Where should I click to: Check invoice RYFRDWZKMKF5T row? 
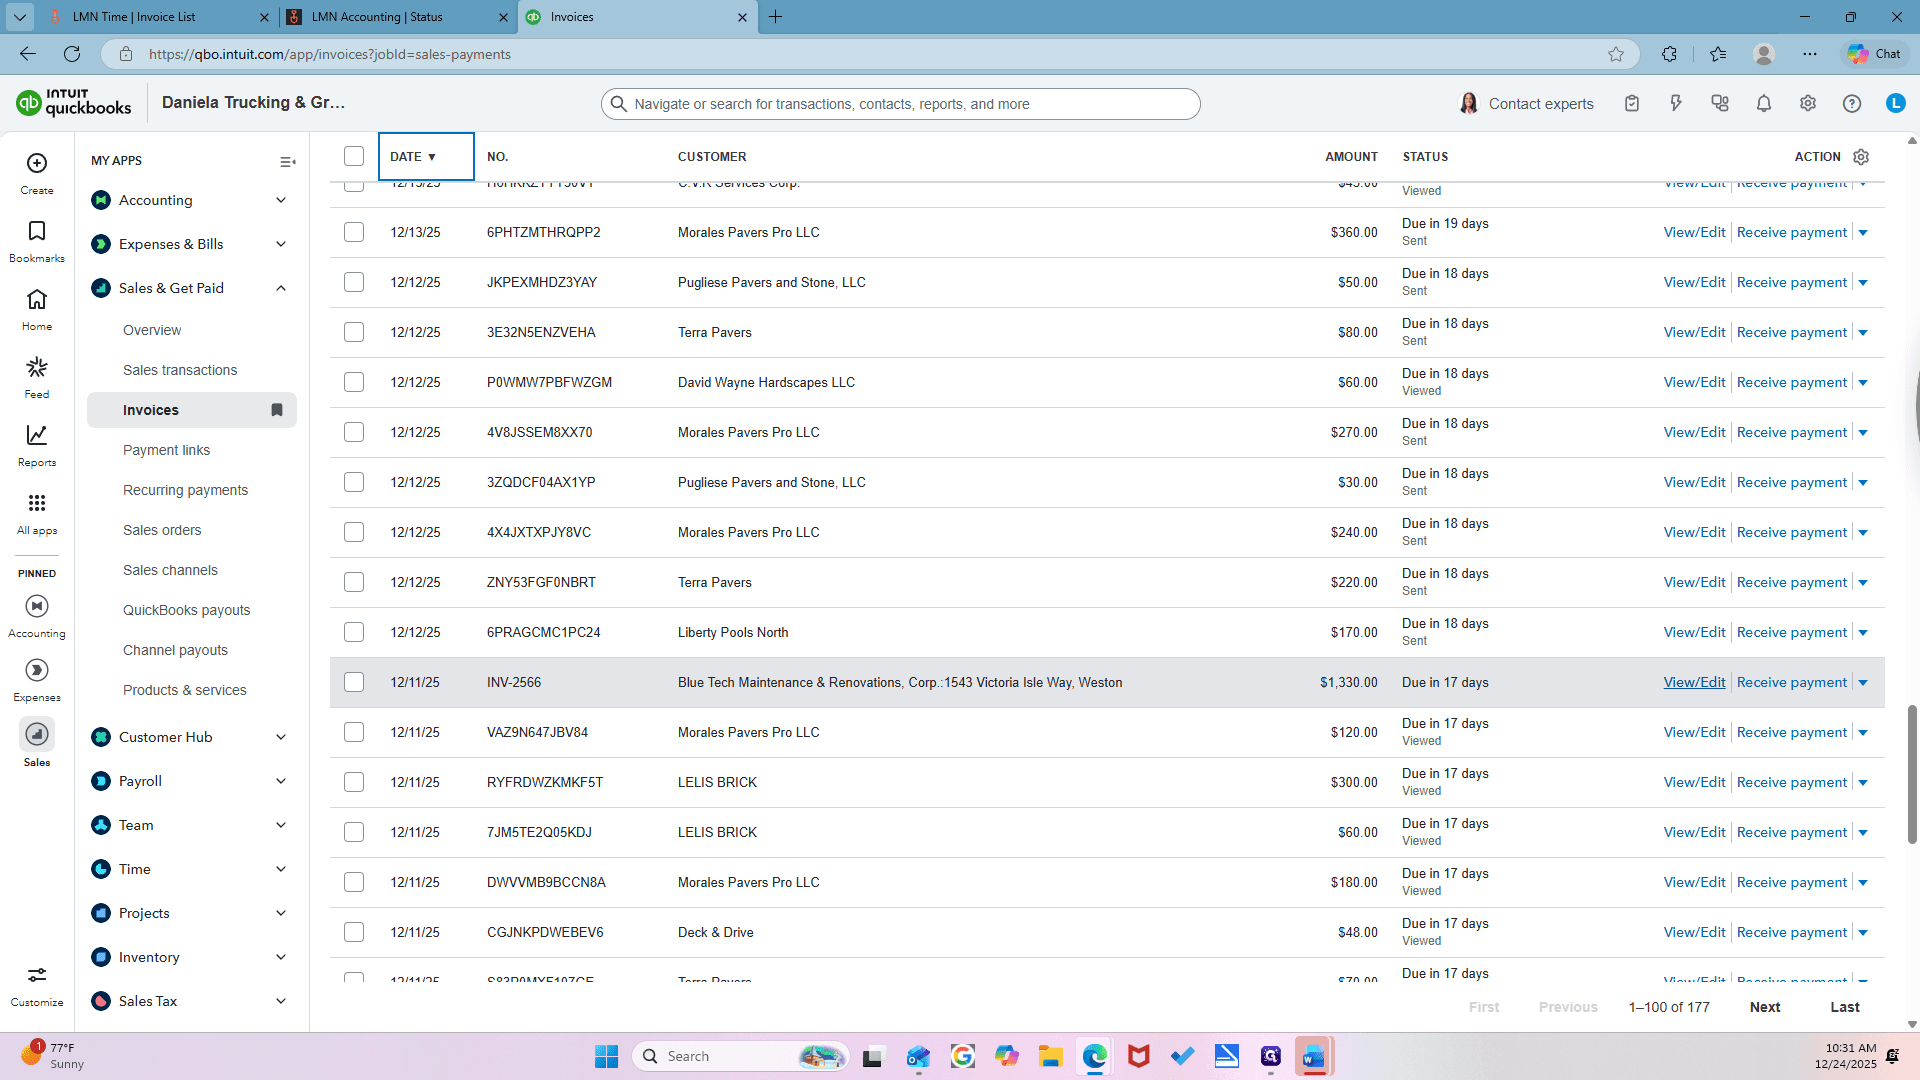(354, 782)
